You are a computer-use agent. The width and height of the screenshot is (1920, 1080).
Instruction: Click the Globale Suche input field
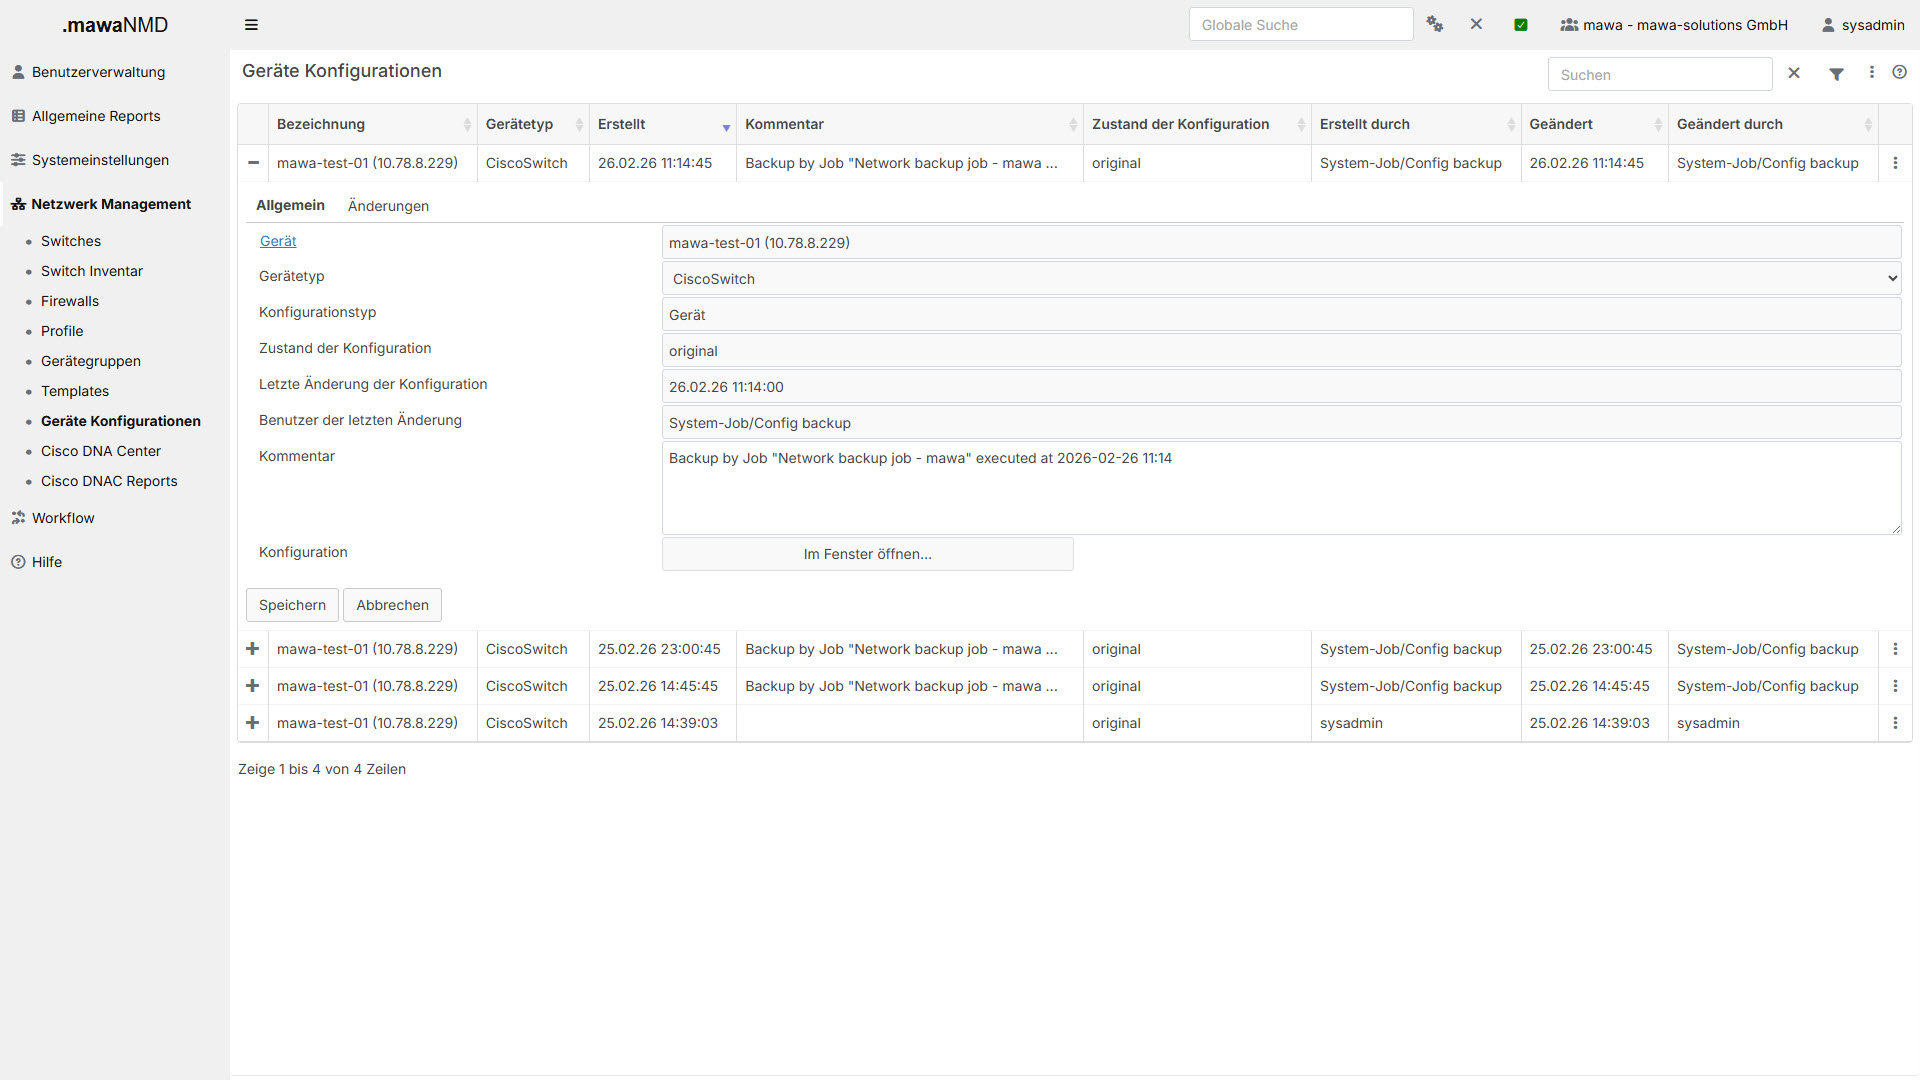[x=1300, y=25]
